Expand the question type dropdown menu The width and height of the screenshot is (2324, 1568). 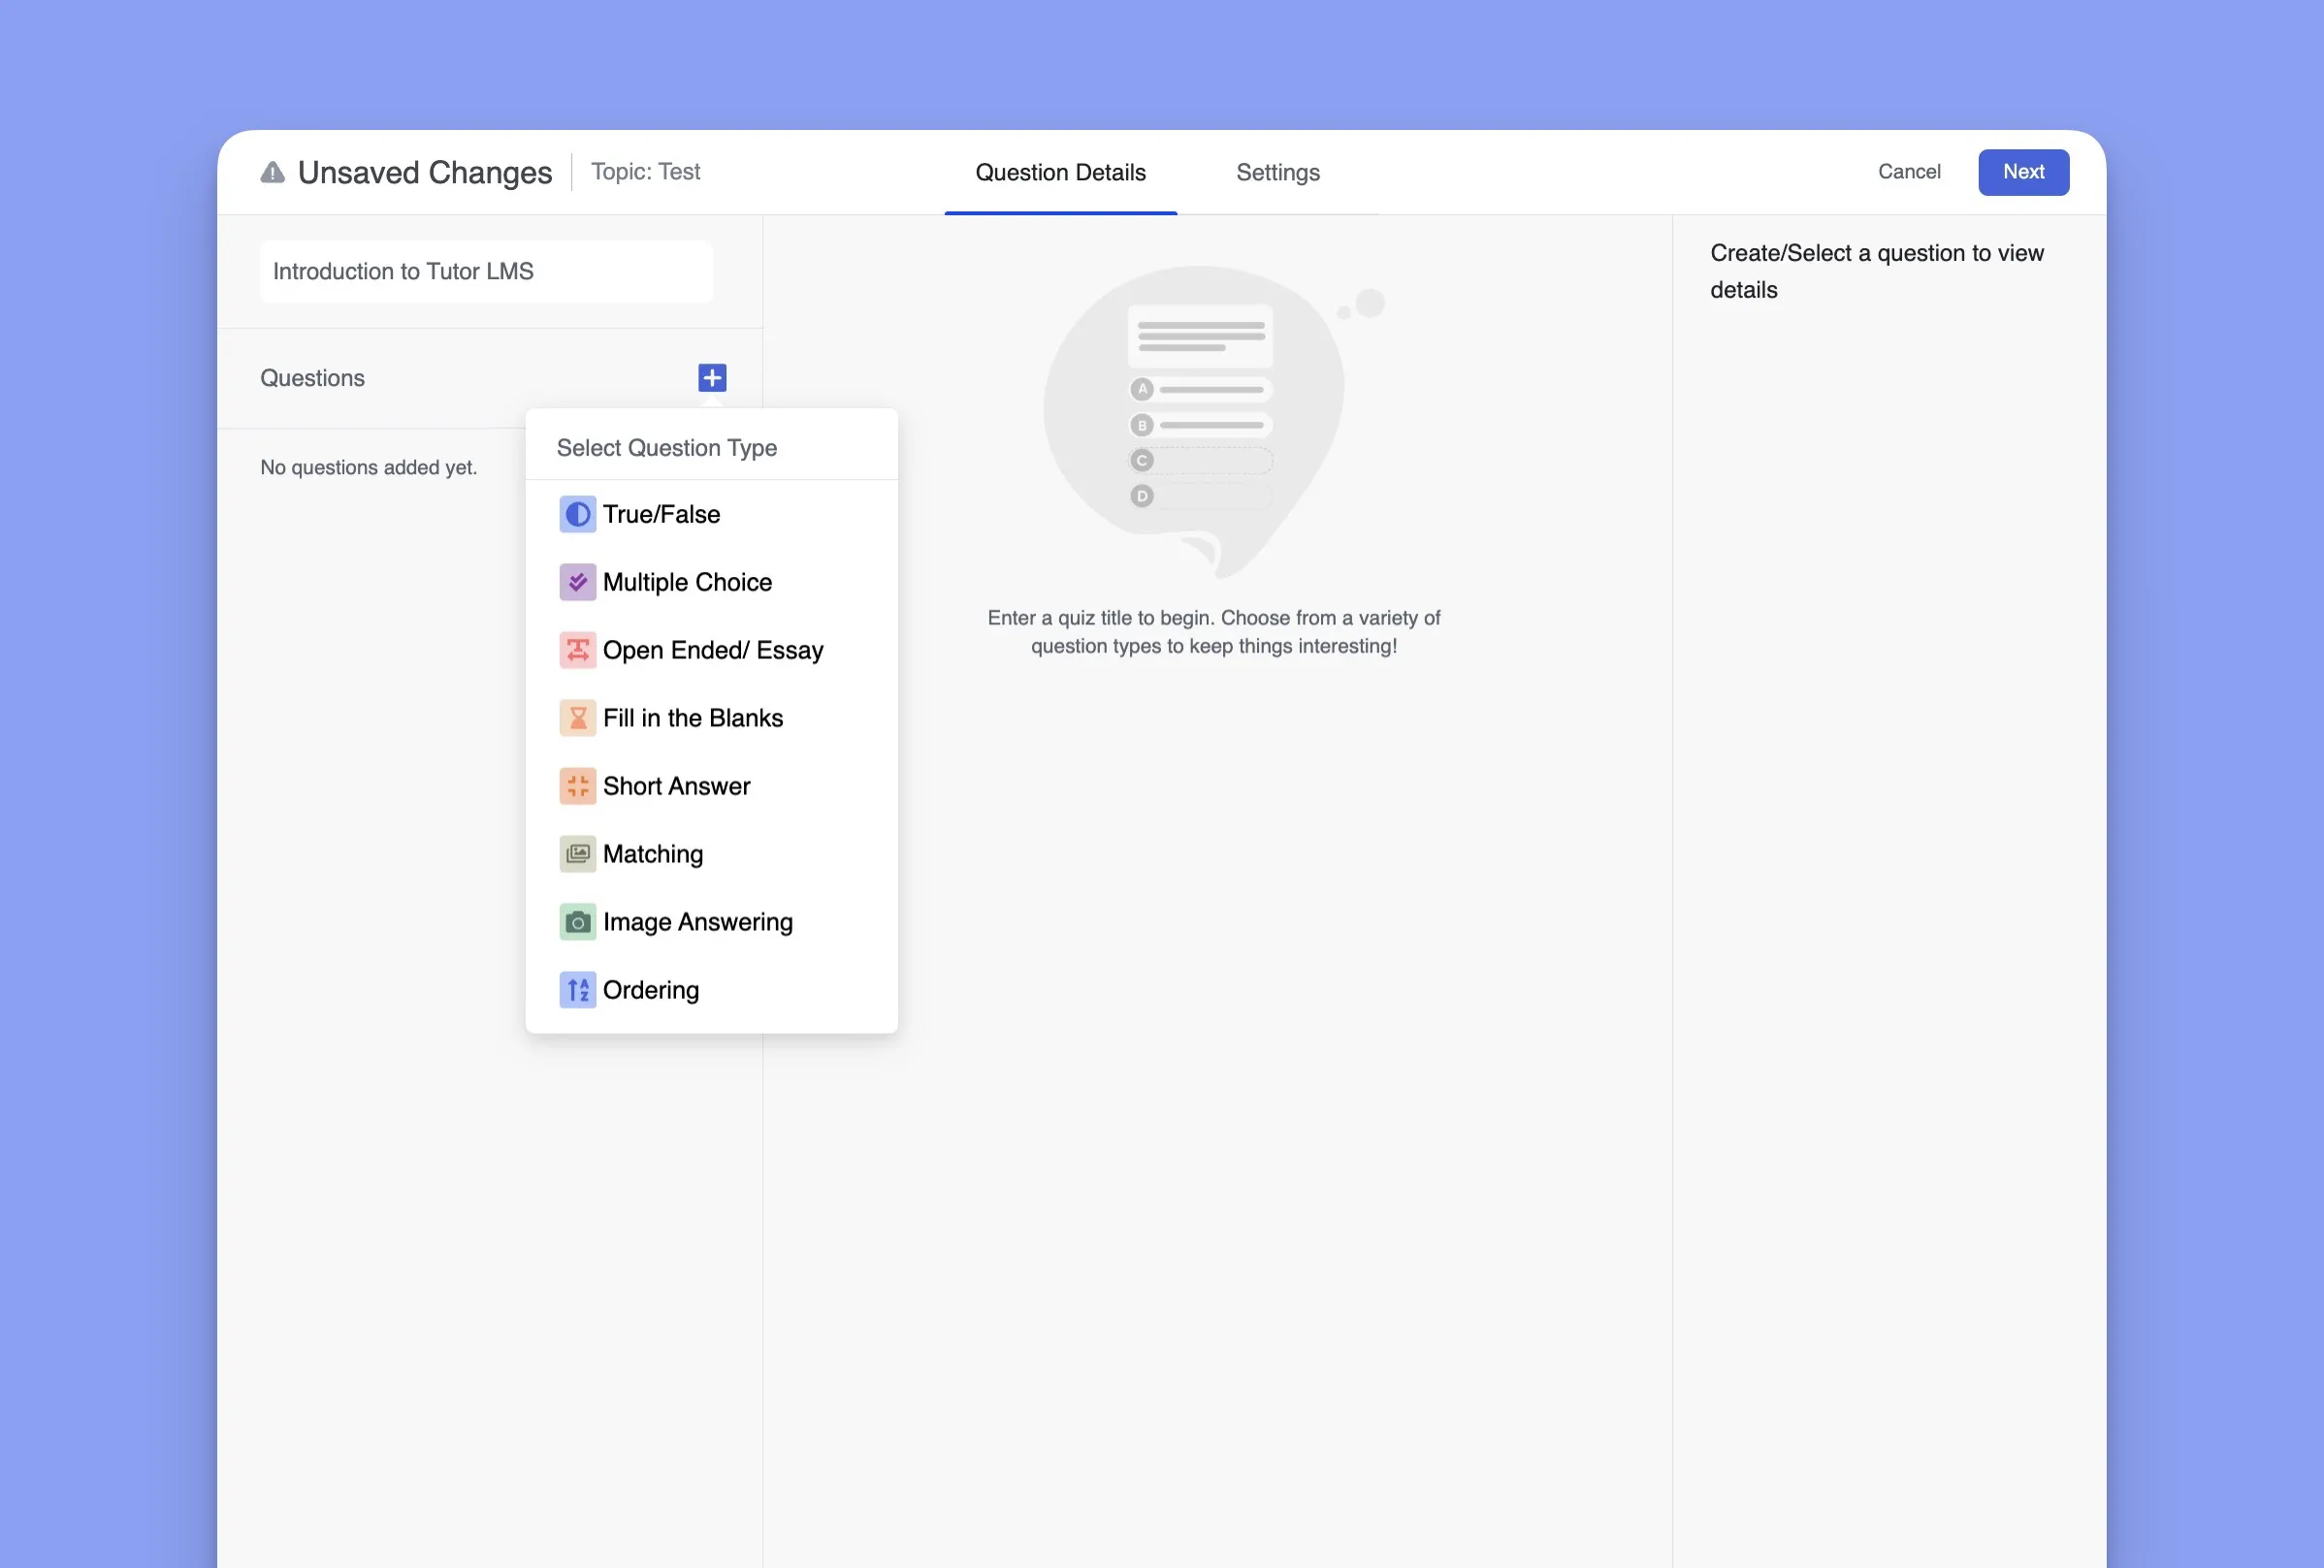[x=711, y=378]
